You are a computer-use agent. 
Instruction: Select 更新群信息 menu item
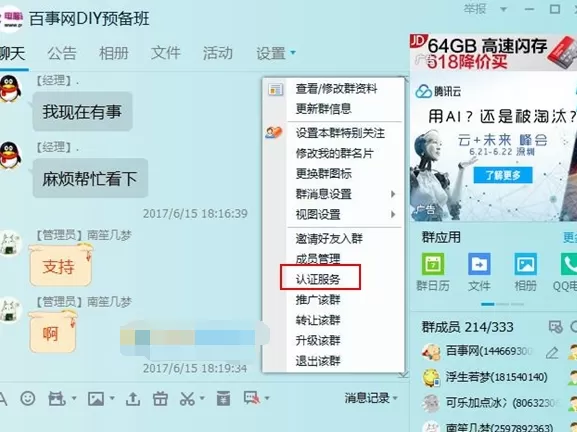coord(323,109)
